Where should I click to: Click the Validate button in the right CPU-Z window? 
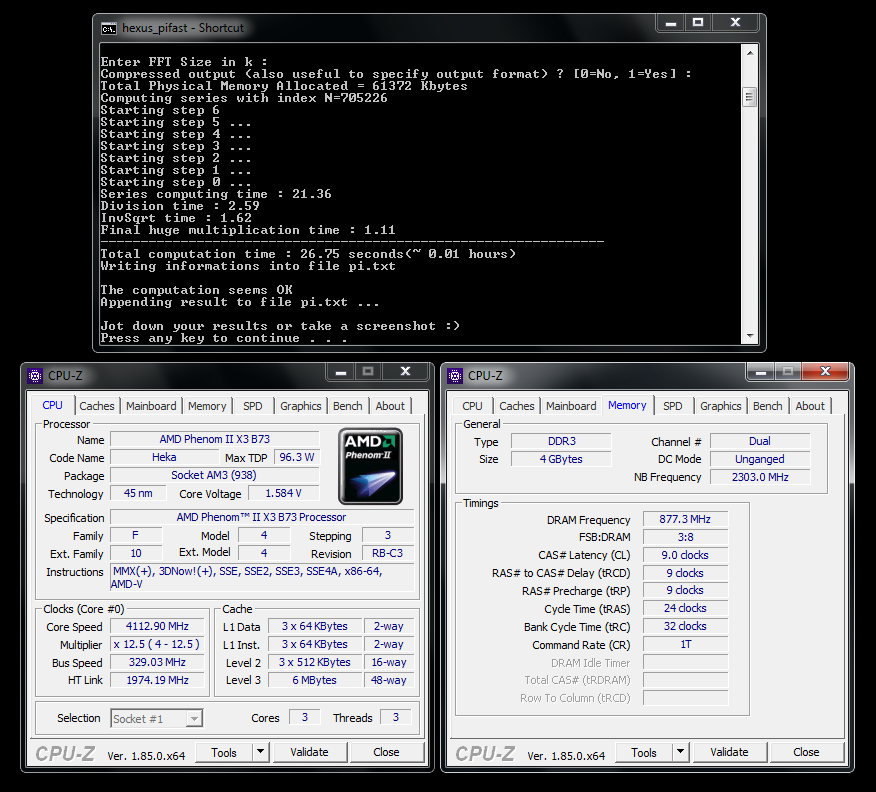click(x=729, y=752)
